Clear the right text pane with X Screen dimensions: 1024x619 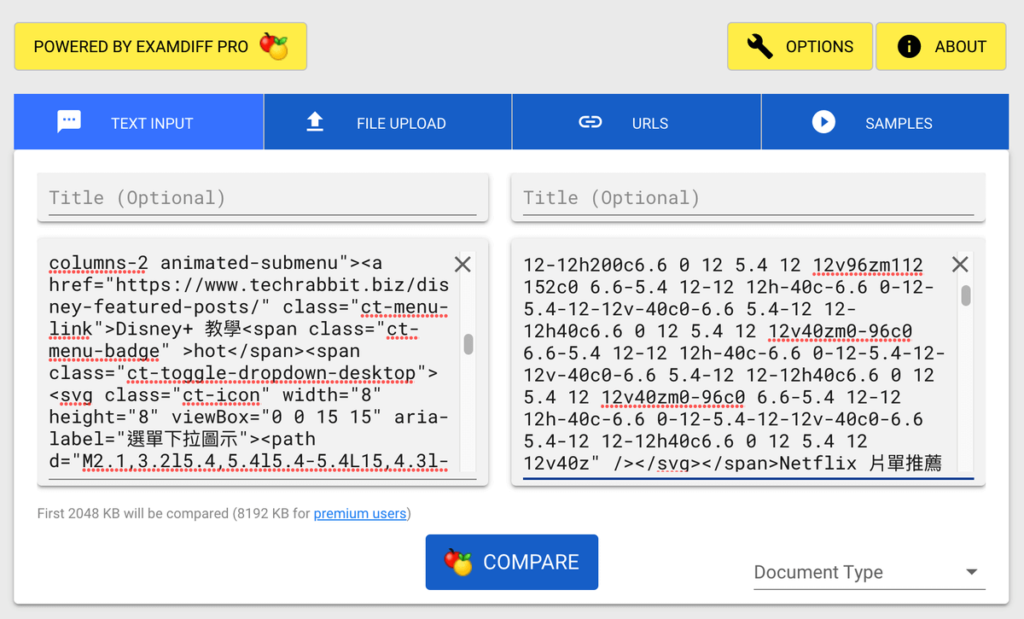(x=959, y=264)
